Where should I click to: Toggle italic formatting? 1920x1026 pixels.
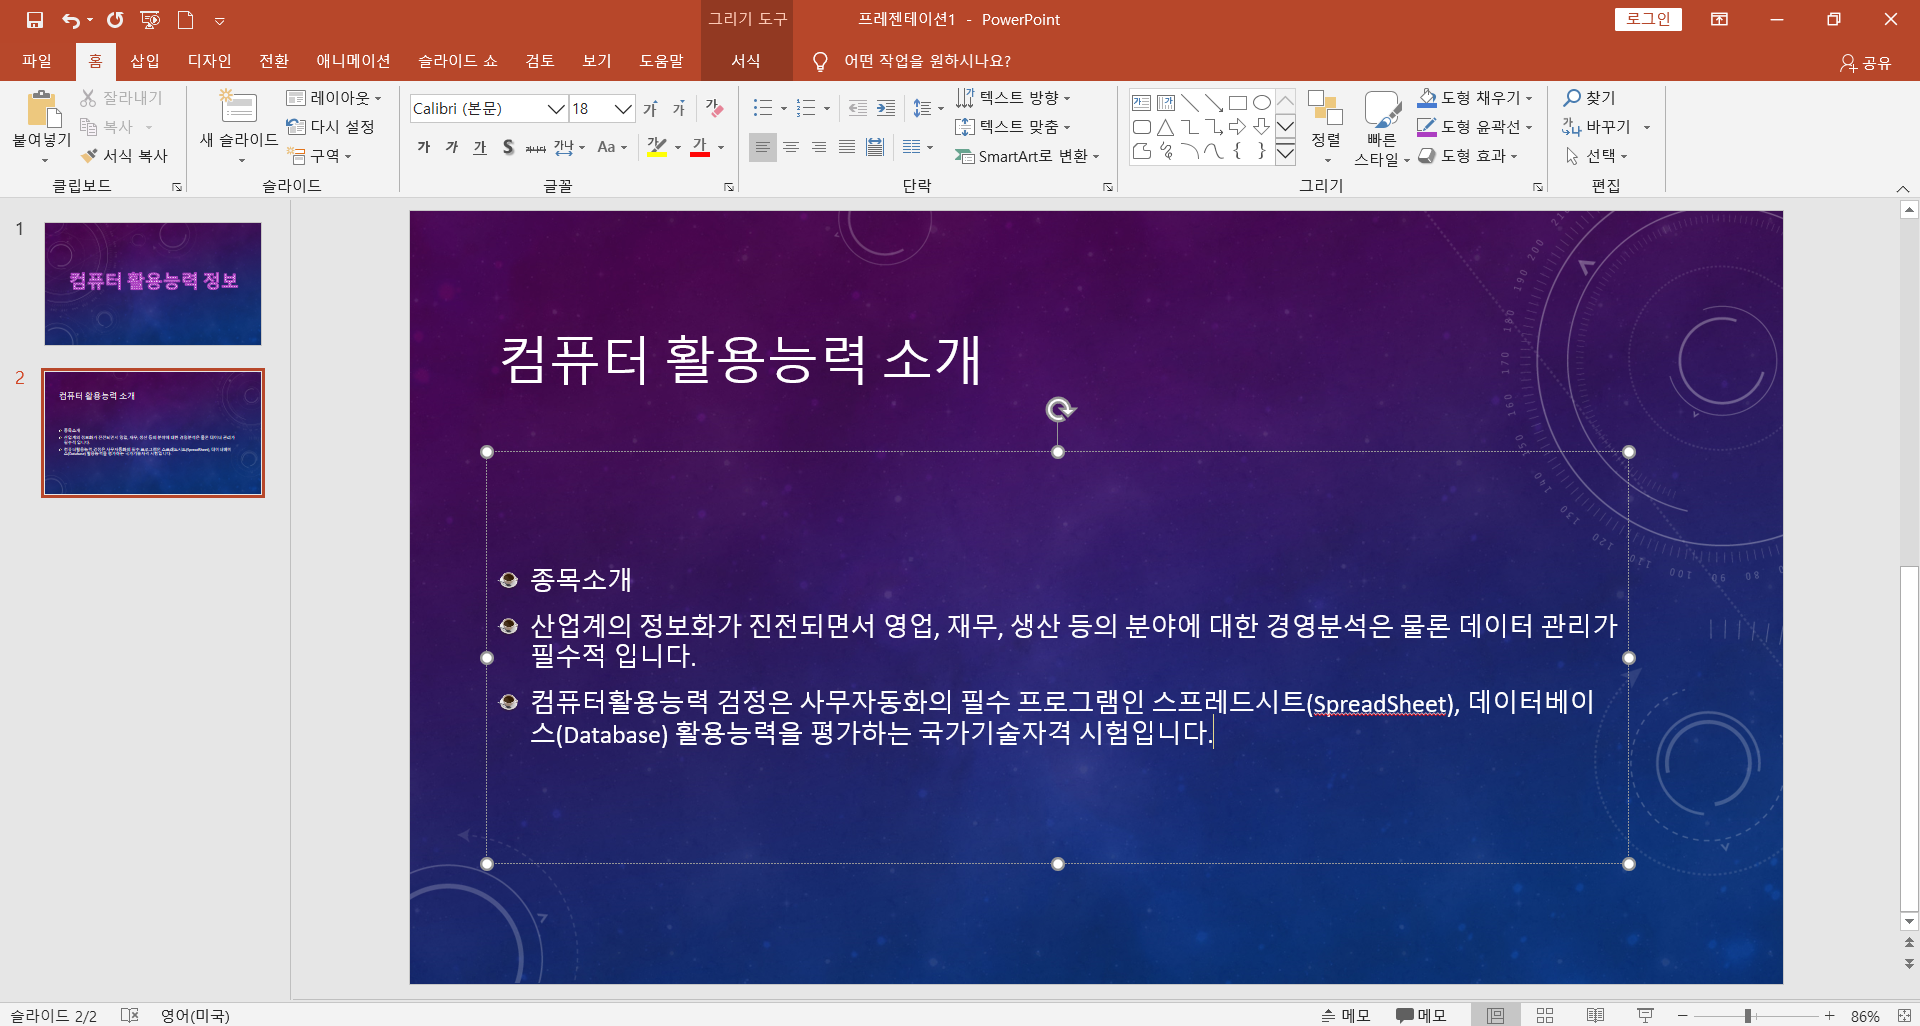click(452, 147)
